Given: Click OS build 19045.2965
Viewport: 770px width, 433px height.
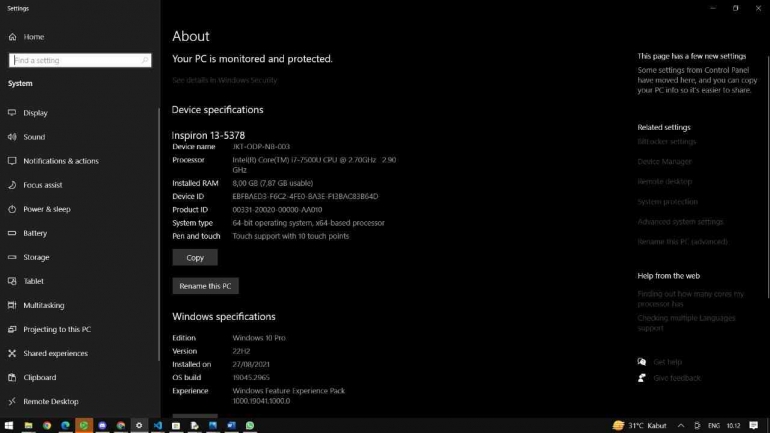Looking at the screenshot, I should click(x=251, y=378).
